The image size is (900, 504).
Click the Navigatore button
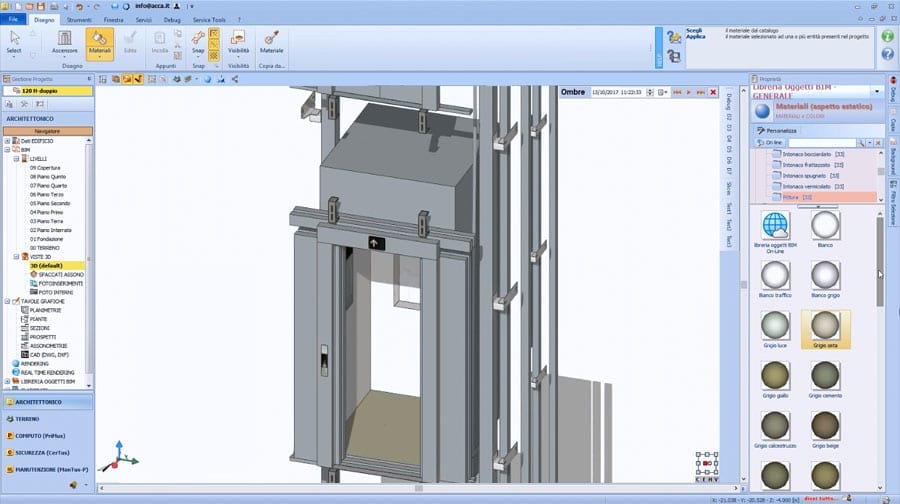tap(48, 131)
